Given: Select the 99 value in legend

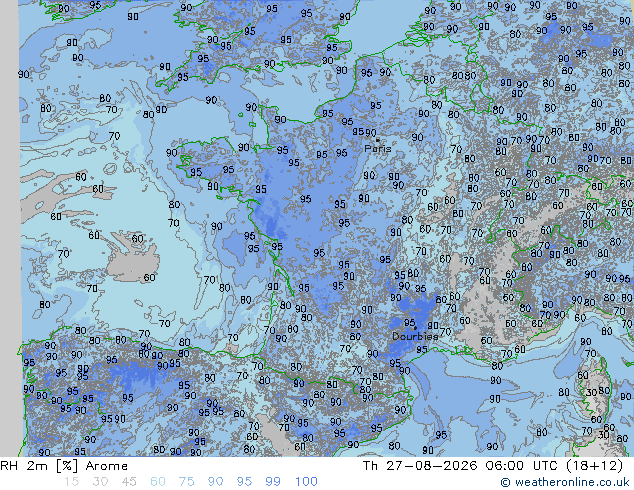Looking at the screenshot, I should (273, 482).
